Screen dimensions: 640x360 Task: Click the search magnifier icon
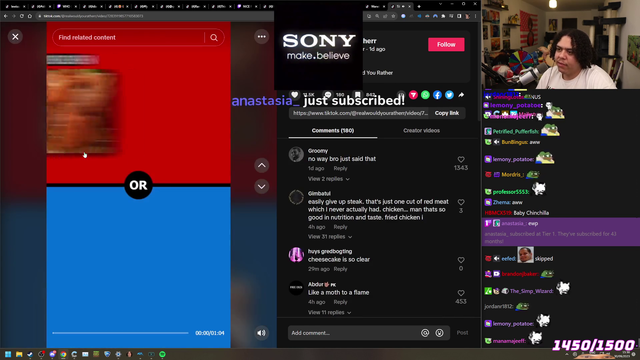coord(214,38)
